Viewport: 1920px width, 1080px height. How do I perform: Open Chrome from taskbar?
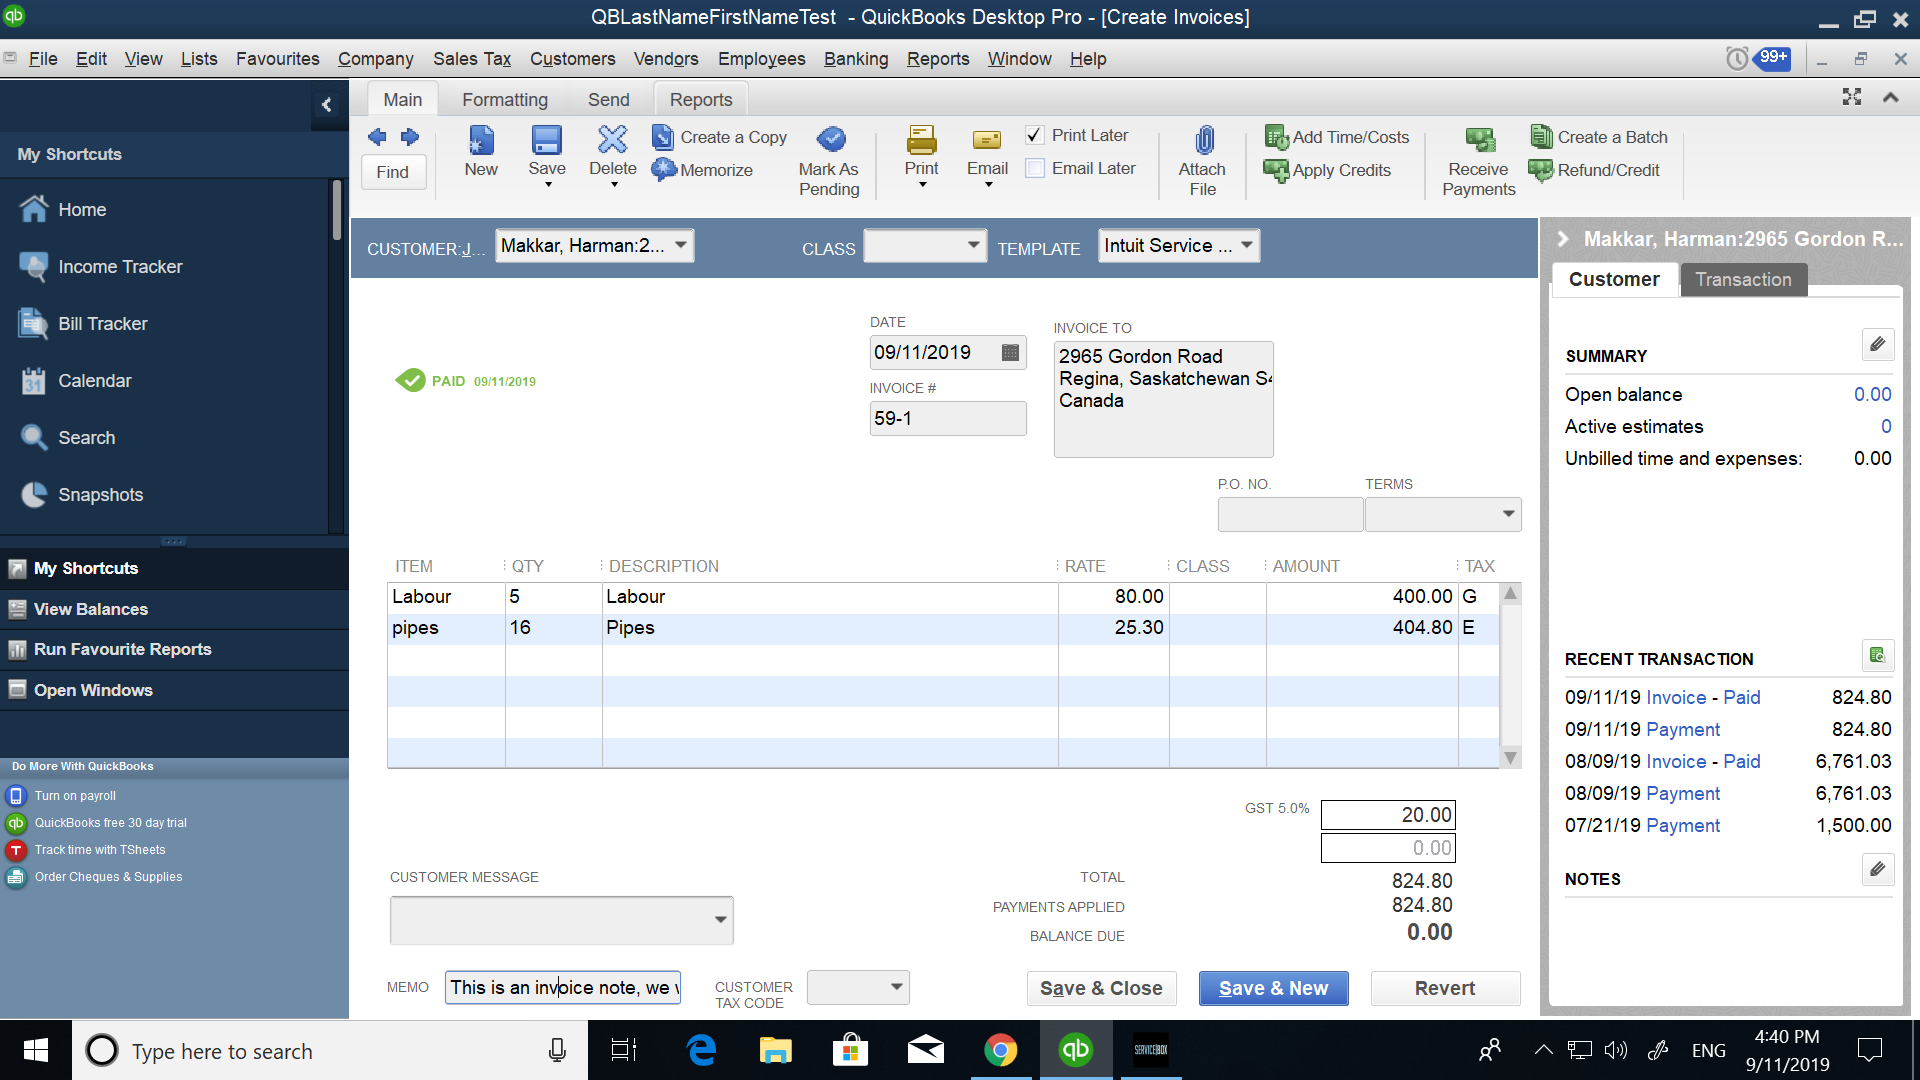[1000, 1050]
